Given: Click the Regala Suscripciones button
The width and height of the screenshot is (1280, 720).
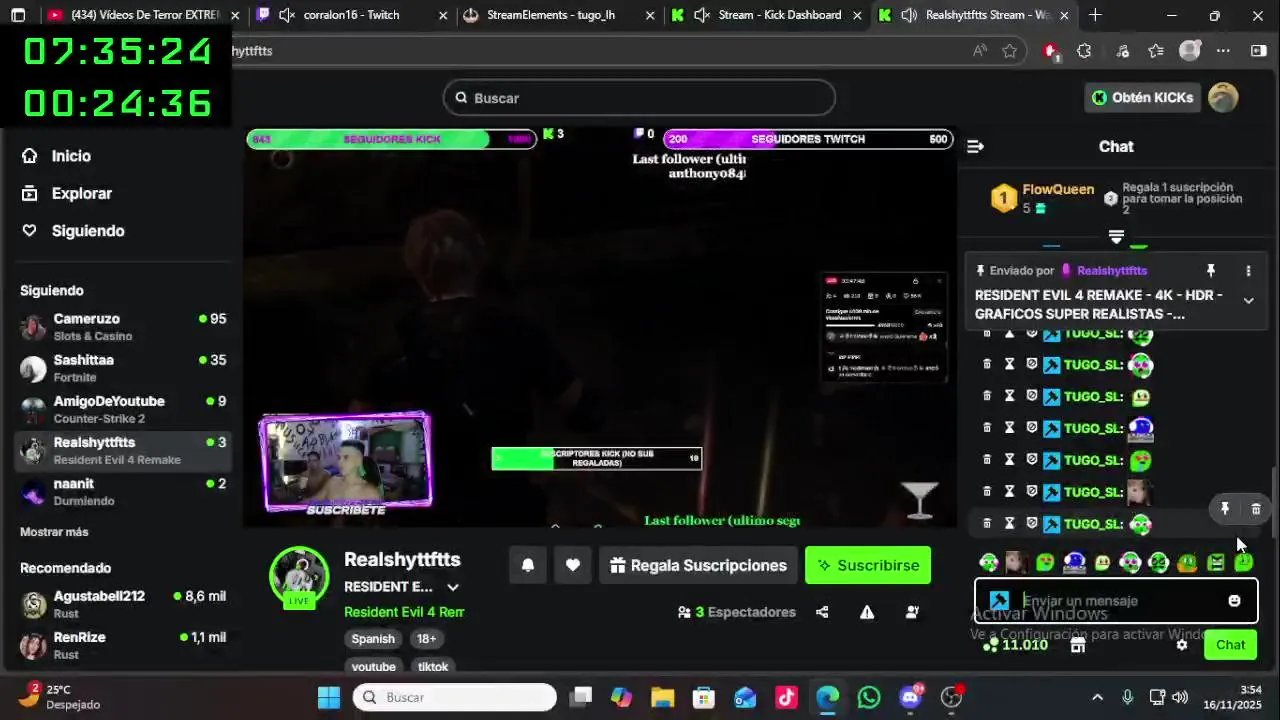Looking at the screenshot, I should pyautogui.click(x=698, y=565).
